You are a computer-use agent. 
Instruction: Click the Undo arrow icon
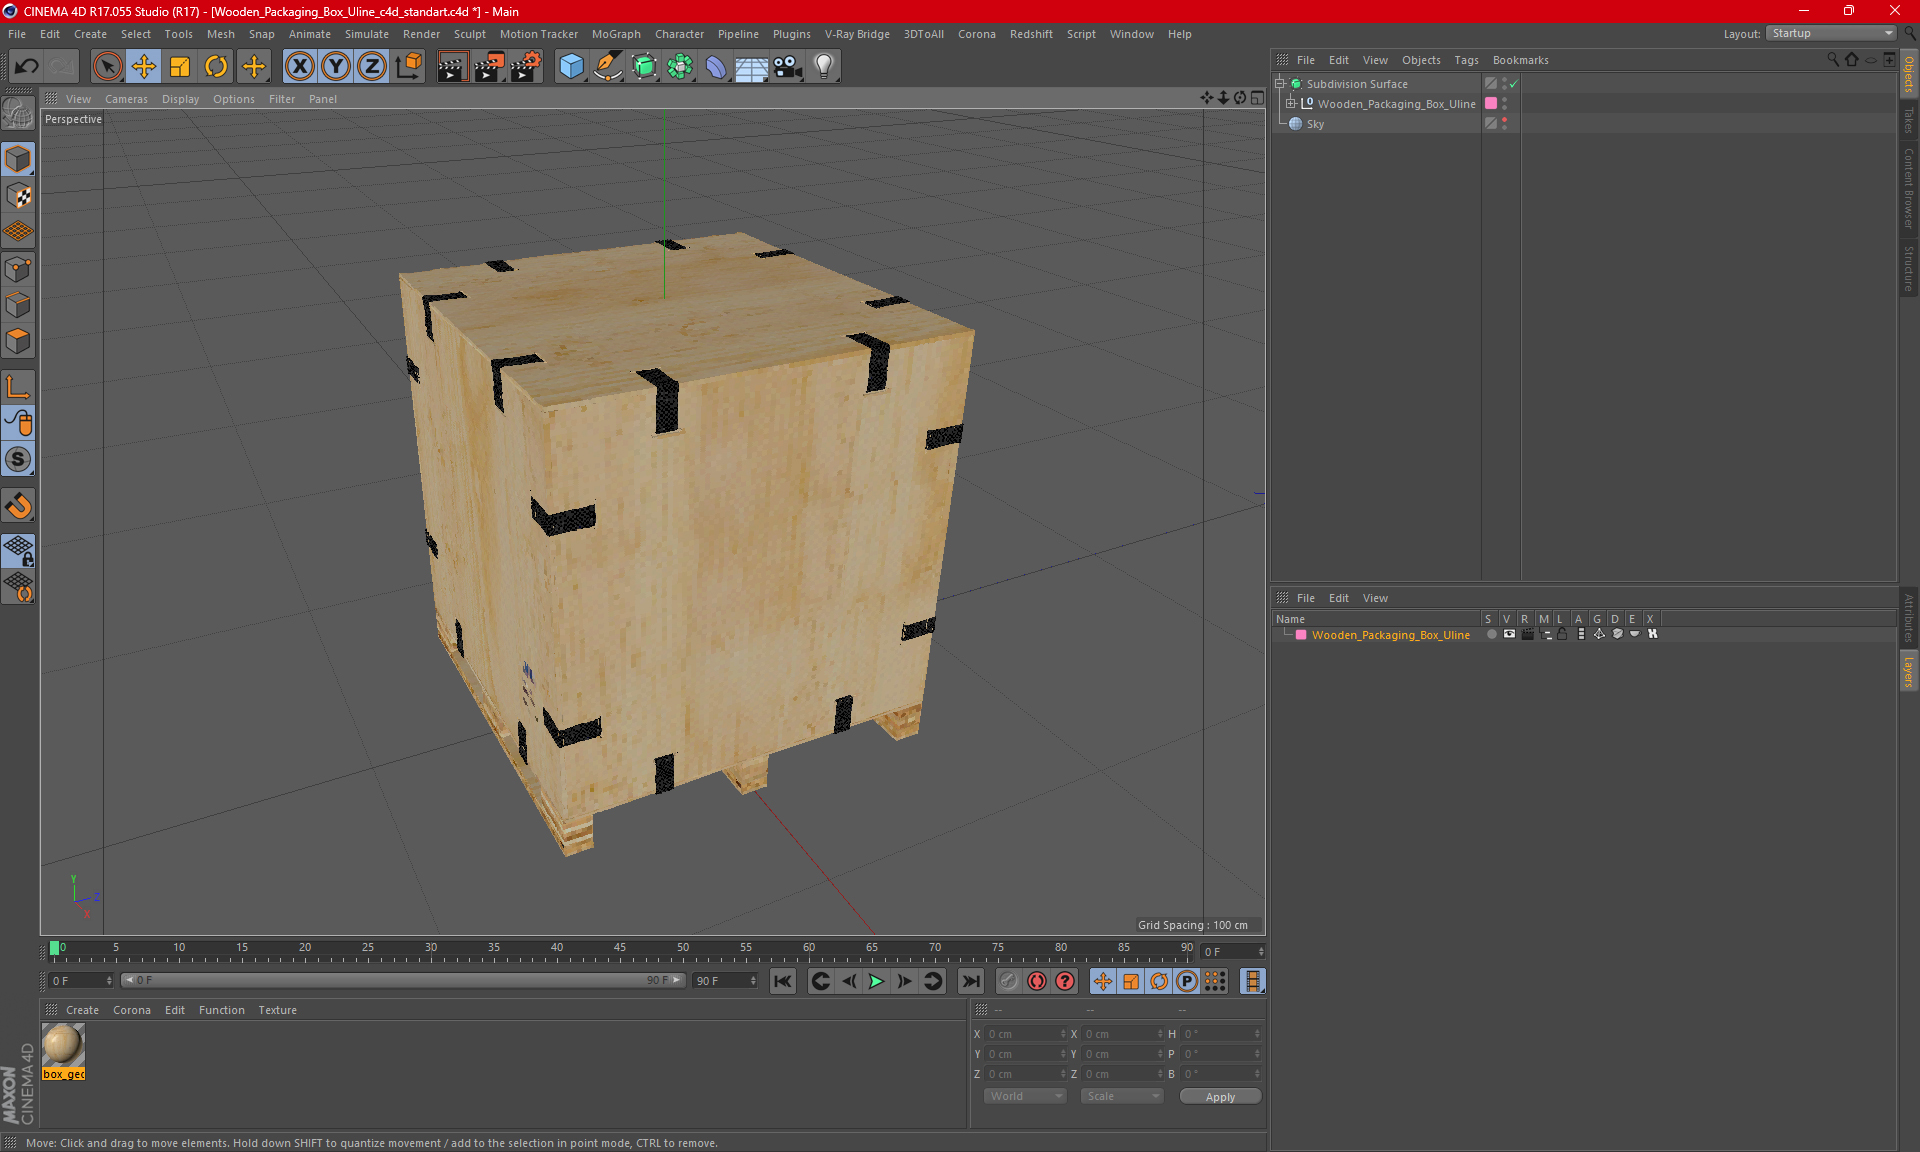(27, 67)
